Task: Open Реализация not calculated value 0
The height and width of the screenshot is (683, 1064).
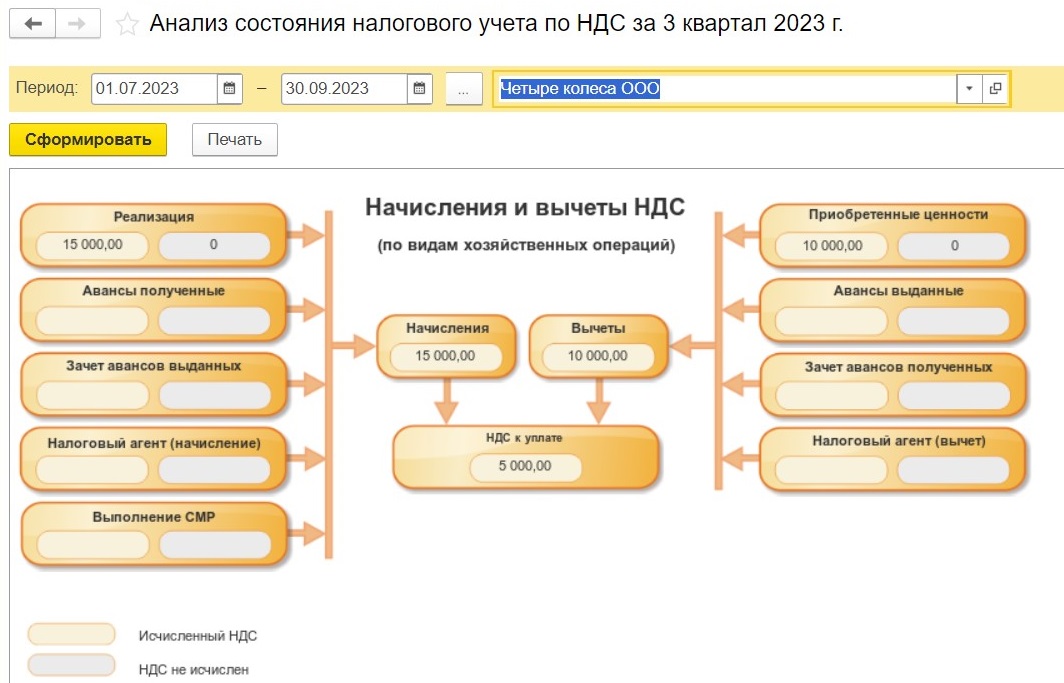Action: pyautogui.click(x=214, y=245)
